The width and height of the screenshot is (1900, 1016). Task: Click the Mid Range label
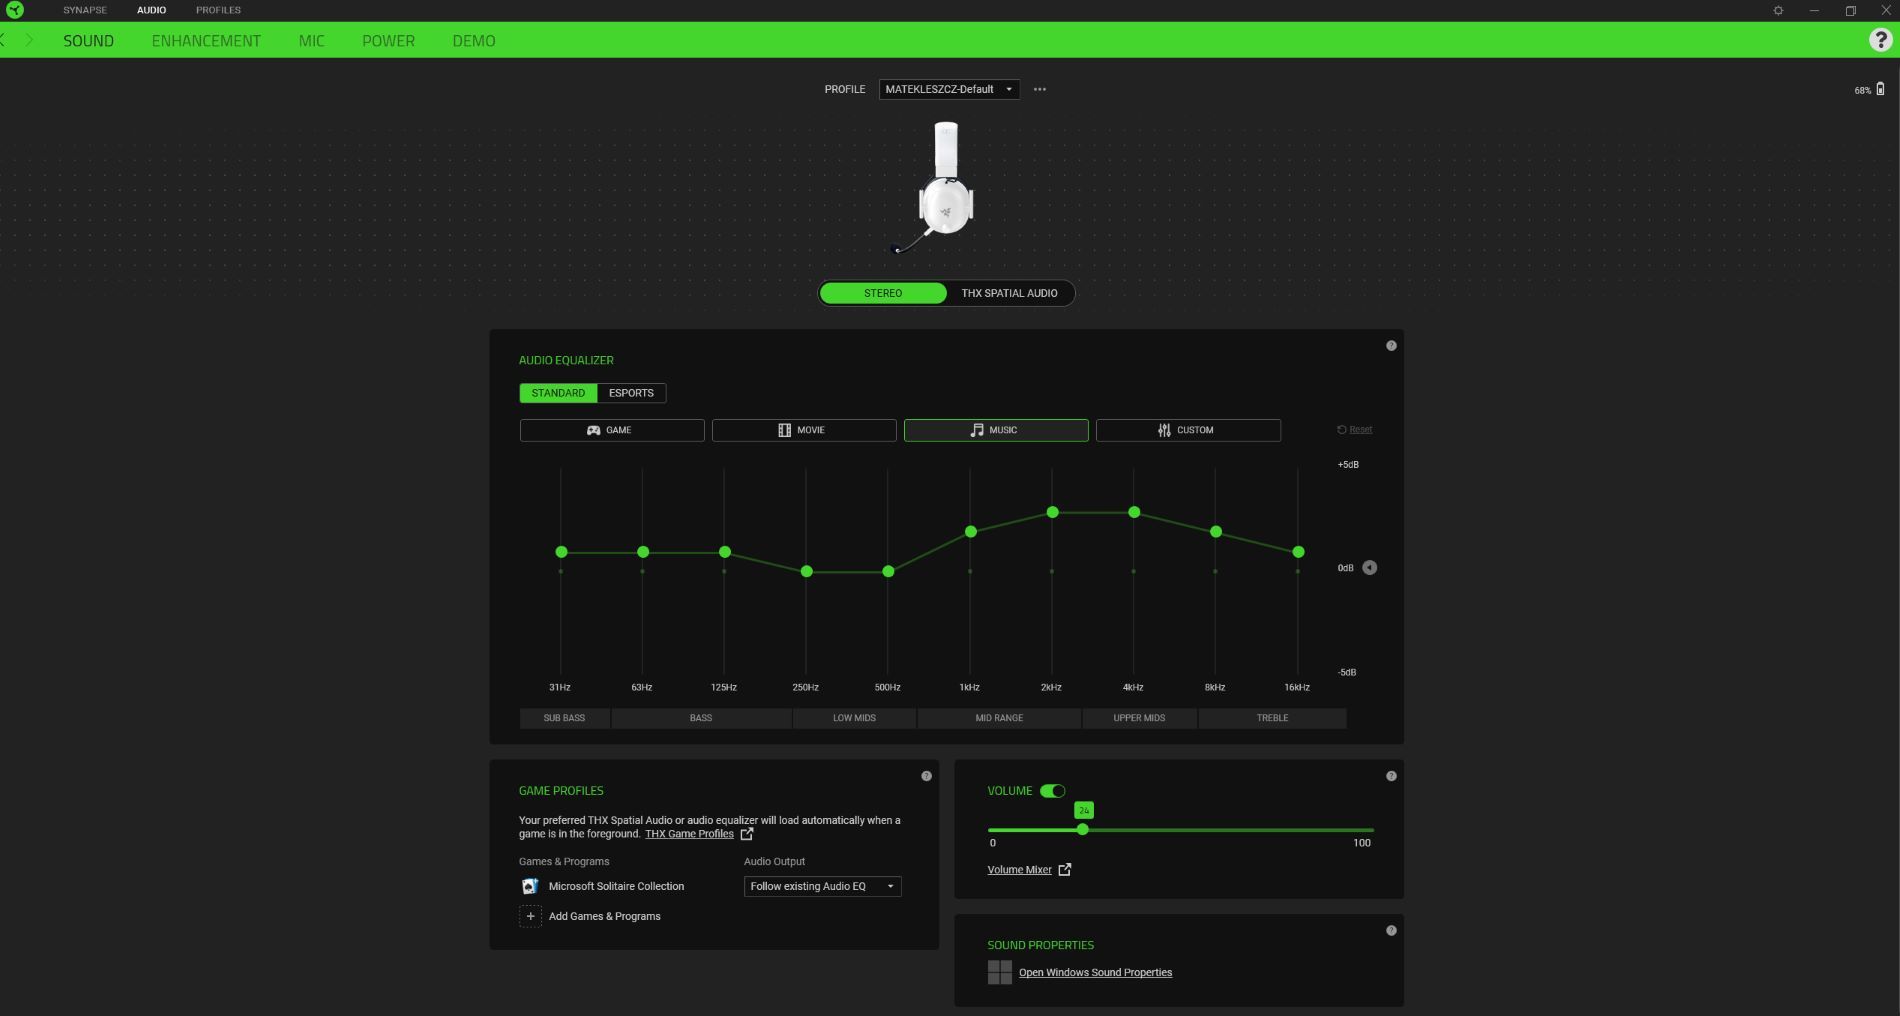[x=999, y=718]
